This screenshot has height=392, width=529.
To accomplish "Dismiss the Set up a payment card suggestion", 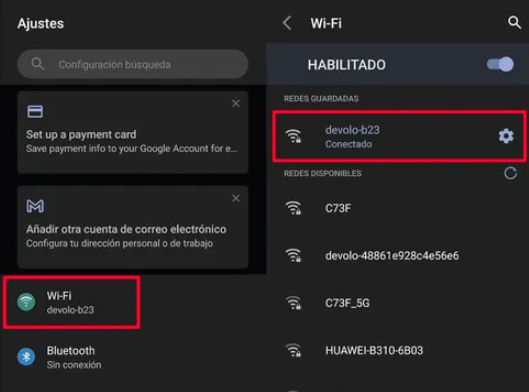I will 236,103.
